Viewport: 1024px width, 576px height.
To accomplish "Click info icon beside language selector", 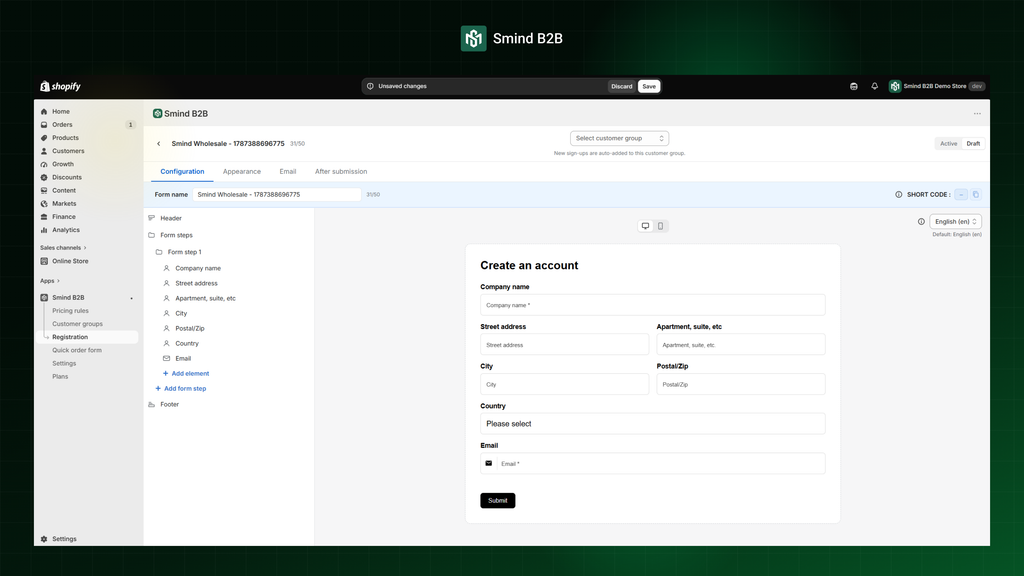I will point(921,222).
